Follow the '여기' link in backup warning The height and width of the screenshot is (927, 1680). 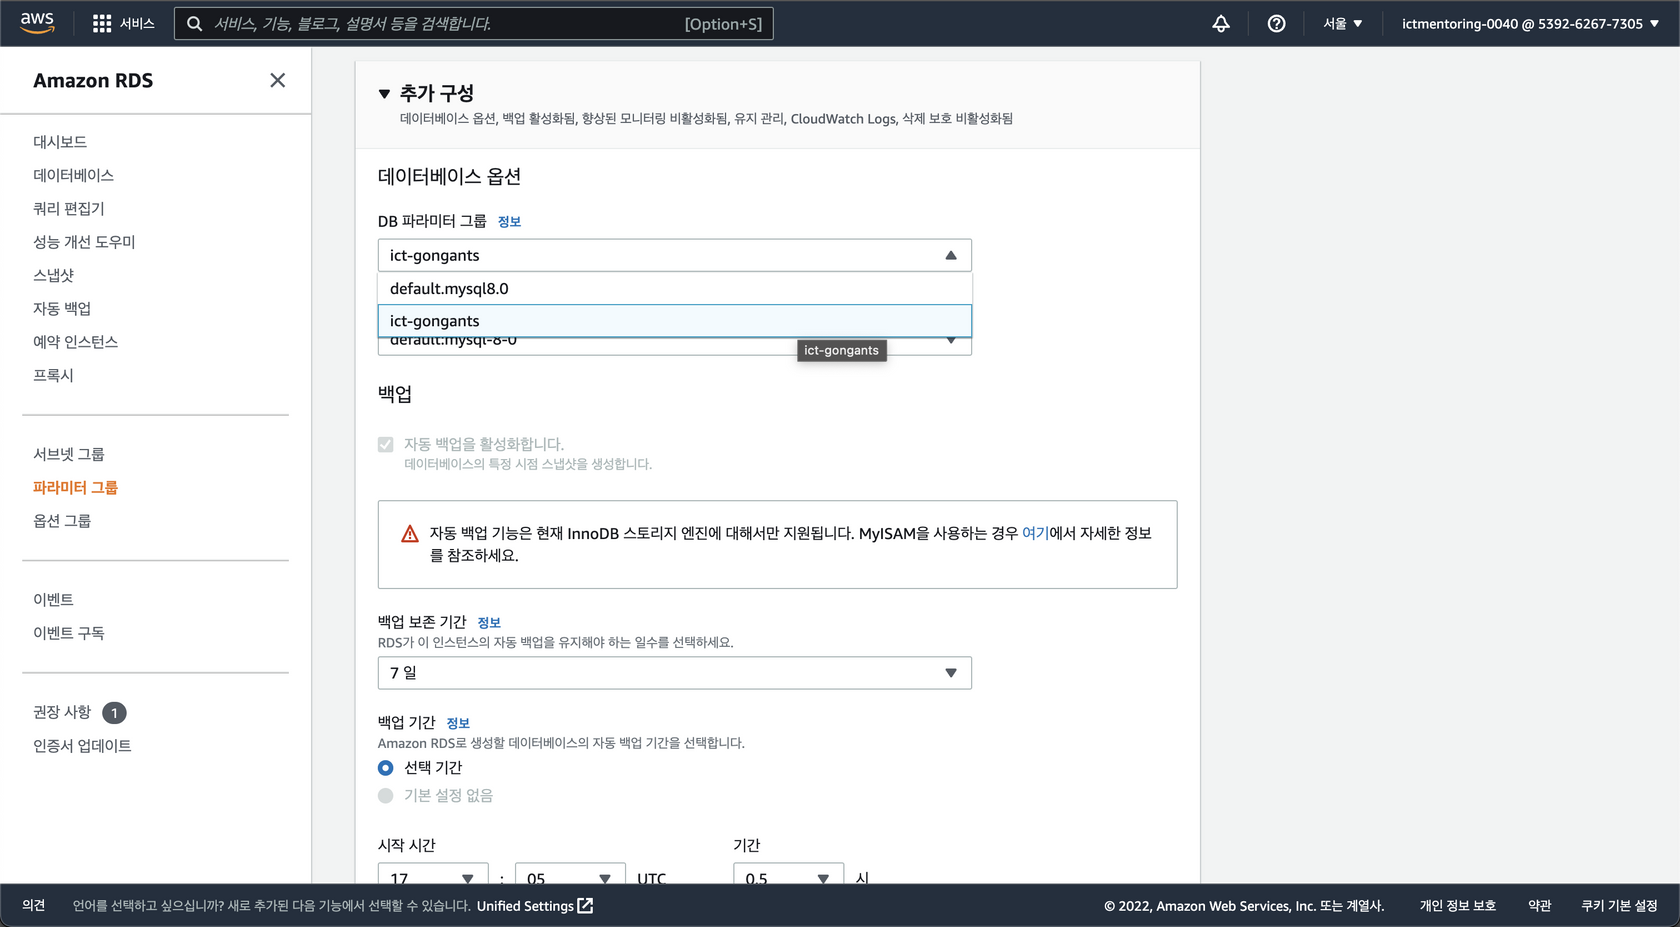click(x=1035, y=534)
